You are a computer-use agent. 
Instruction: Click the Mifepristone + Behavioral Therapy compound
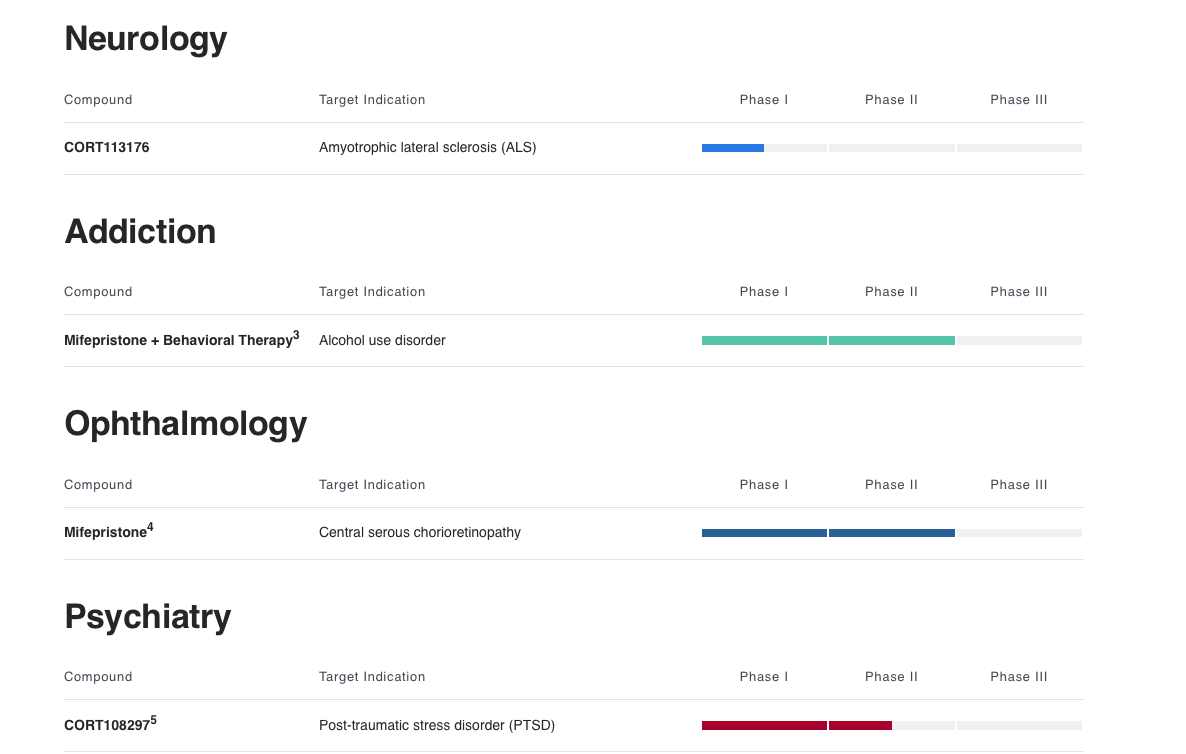(x=177, y=341)
